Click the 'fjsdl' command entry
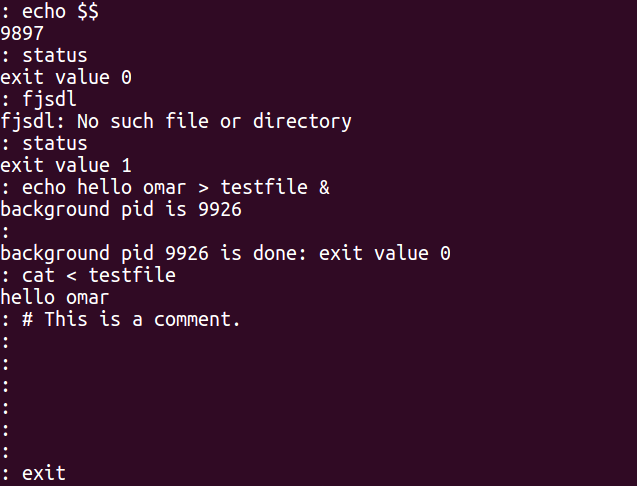The image size is (637, 486). click(49, 100)
